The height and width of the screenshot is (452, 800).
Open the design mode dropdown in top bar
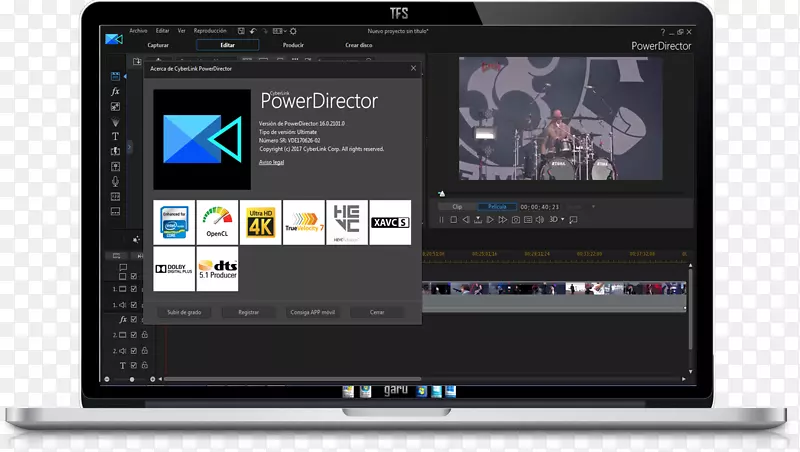click(x=279, y=31)
